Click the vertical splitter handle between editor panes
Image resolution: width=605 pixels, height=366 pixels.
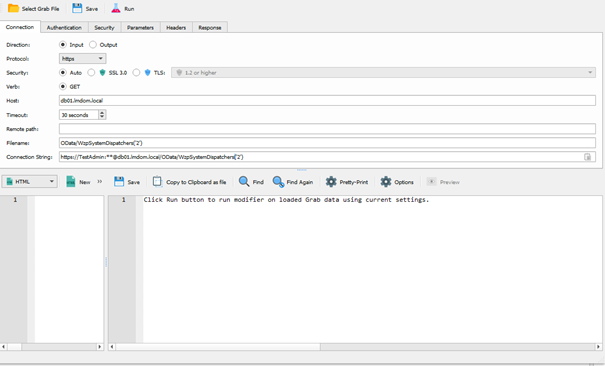[x=106, y=262]
